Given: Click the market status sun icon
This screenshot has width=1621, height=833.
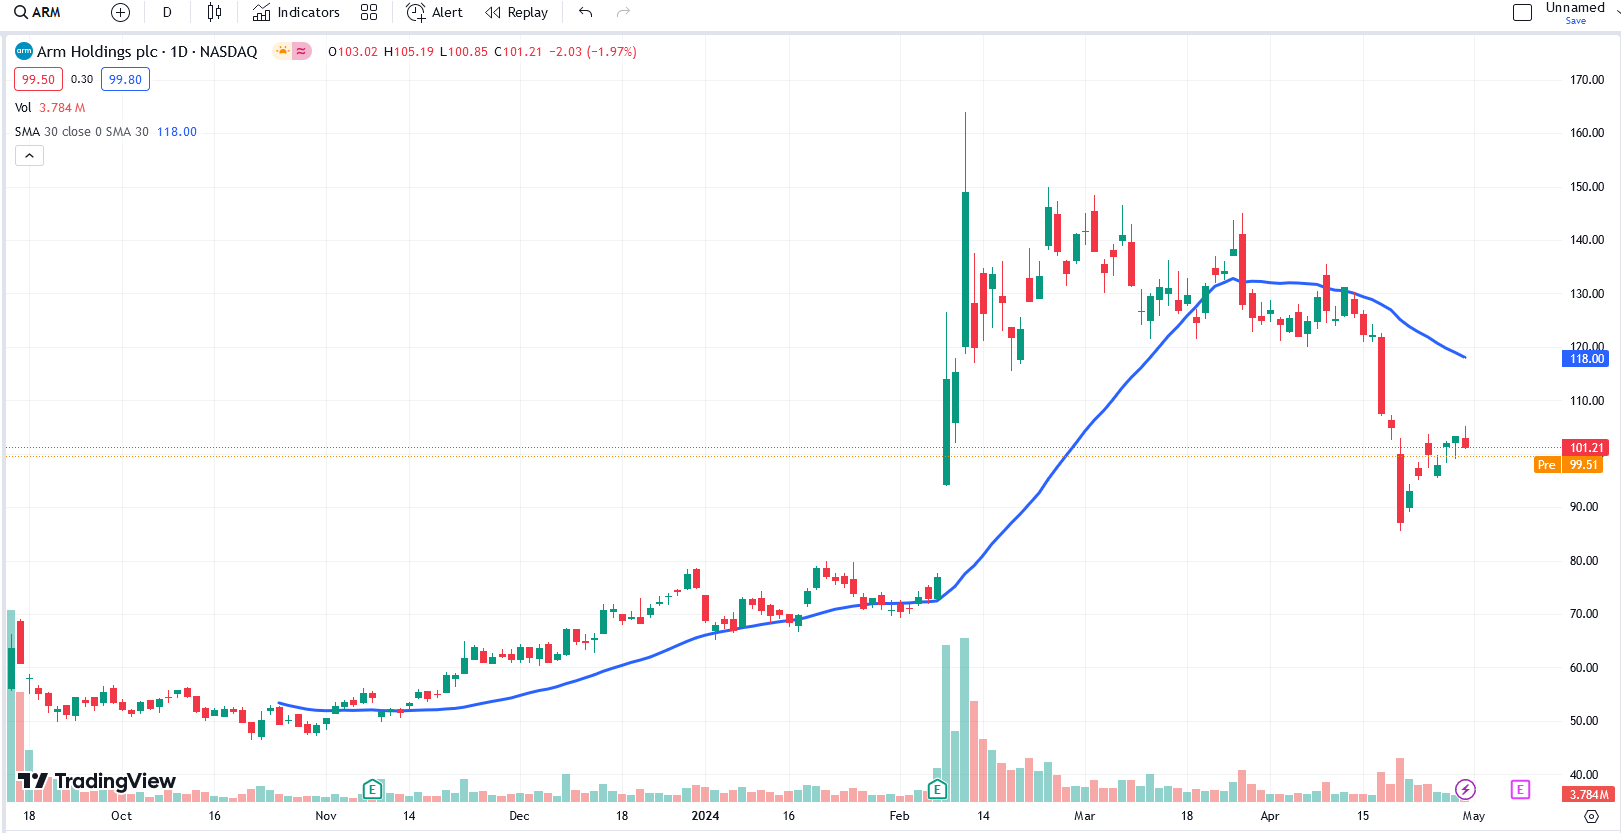Looking at the screenshot, I should point(282,51).
